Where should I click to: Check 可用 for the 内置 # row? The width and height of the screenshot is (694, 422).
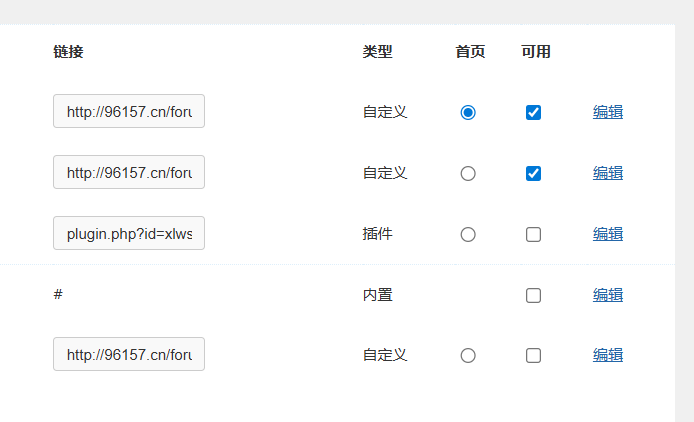click(533, 295)
